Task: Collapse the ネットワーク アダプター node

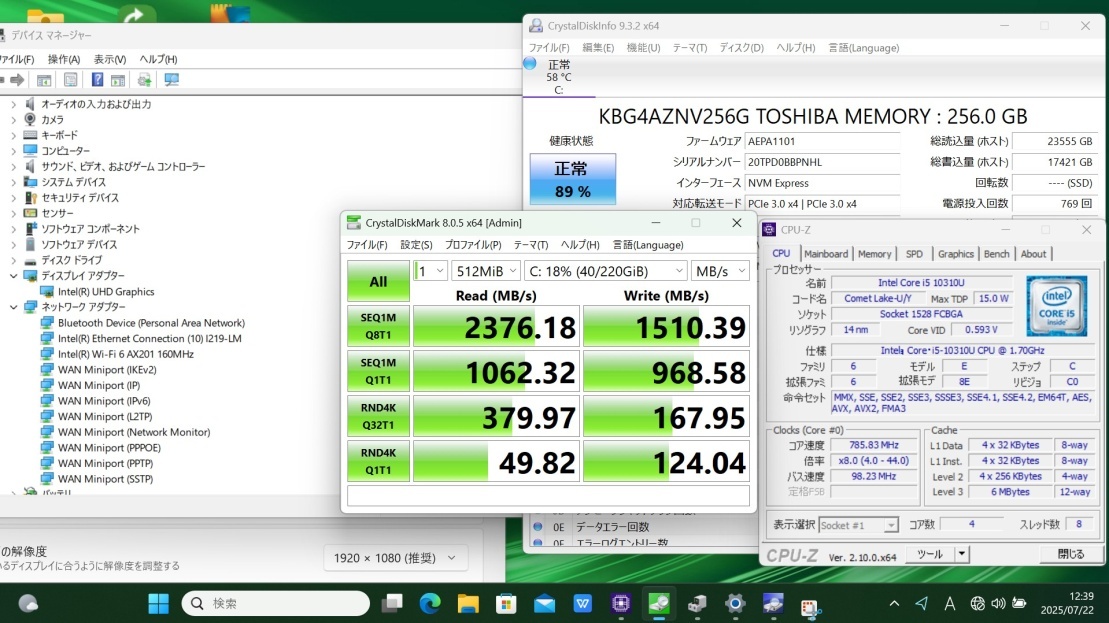Action: (13, 307)
